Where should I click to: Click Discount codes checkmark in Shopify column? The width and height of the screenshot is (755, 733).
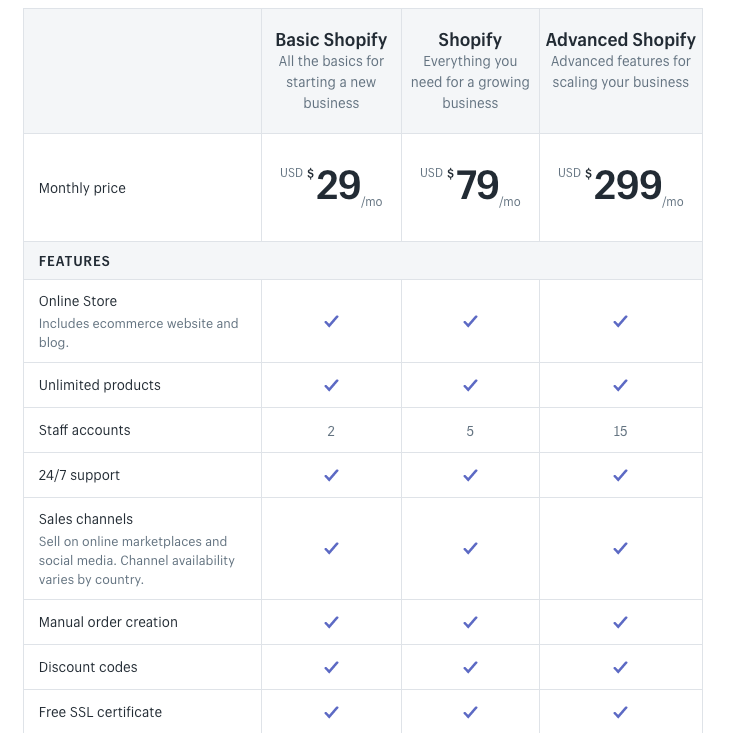470,667
